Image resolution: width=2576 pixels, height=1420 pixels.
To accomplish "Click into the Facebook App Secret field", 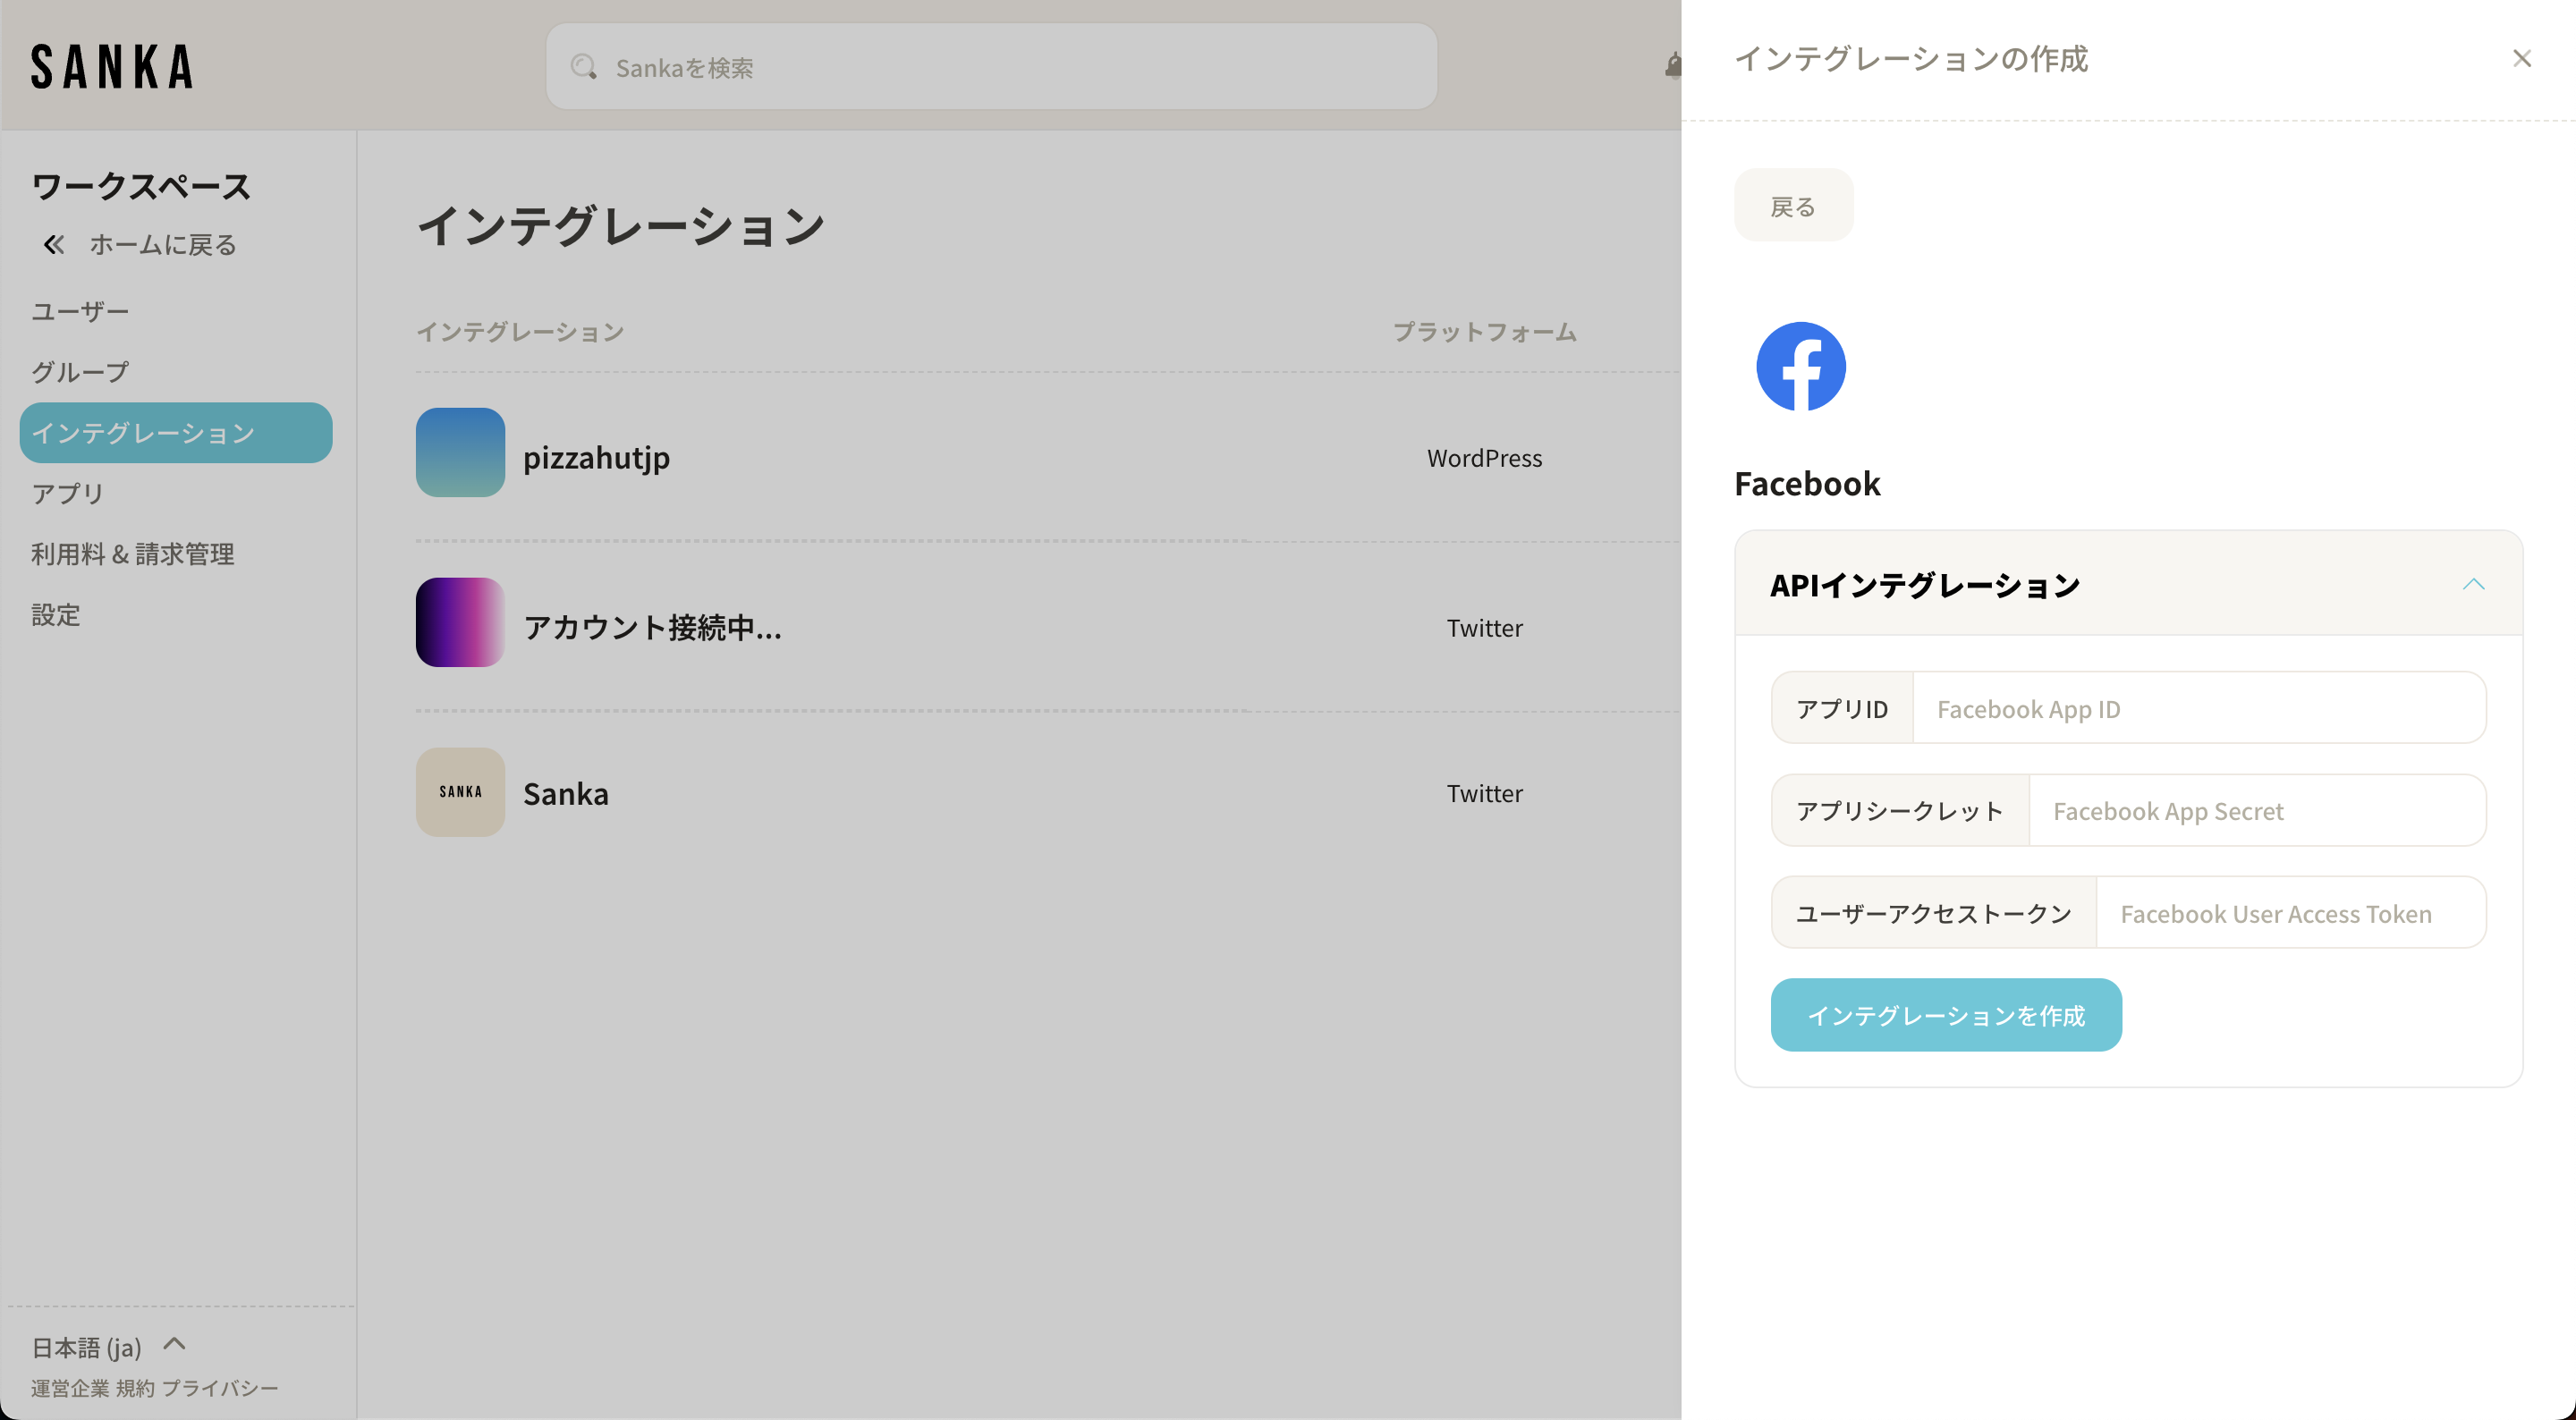I will click(x=2256, y=811).
